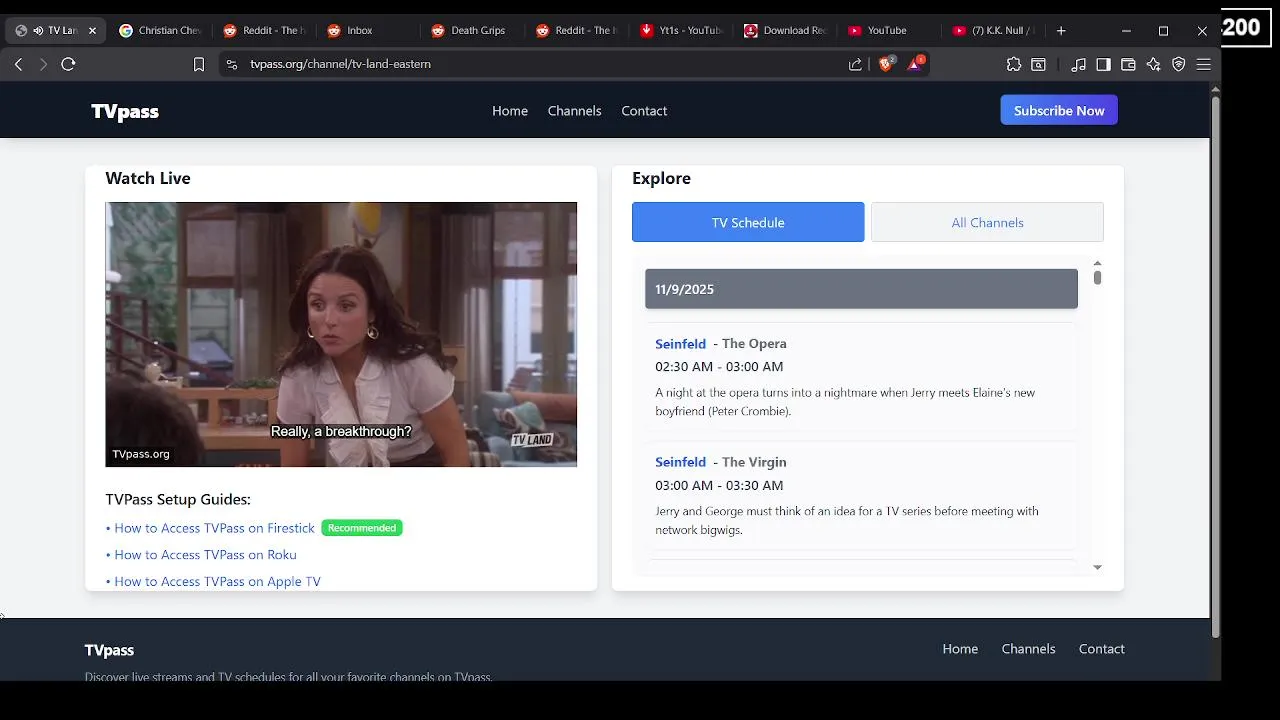
Task: Open How to Access TVPass on Apple TV
Action: 217,581
